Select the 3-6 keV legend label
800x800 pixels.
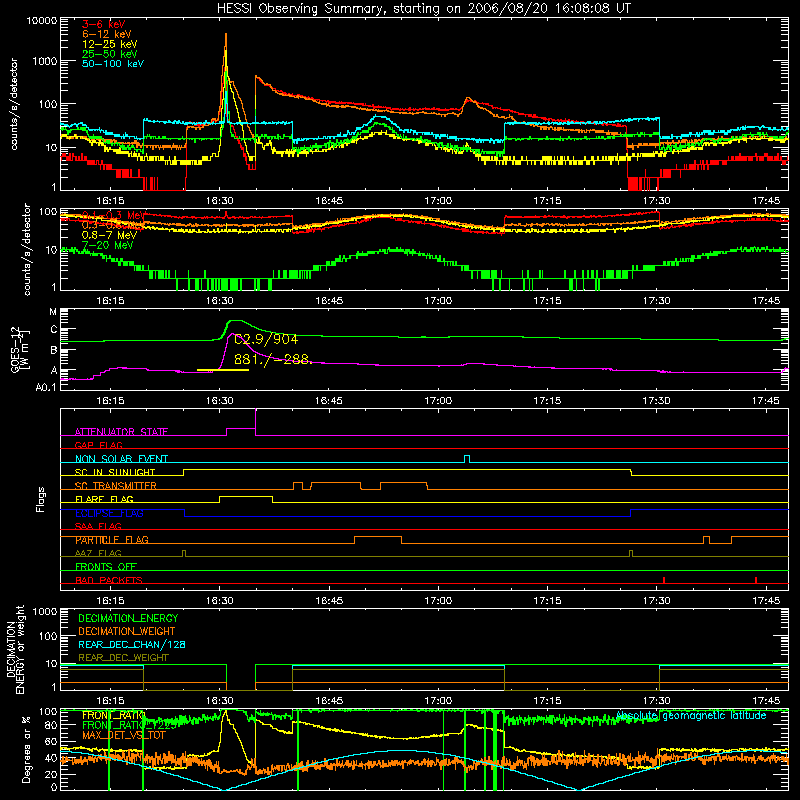[104, 24]
